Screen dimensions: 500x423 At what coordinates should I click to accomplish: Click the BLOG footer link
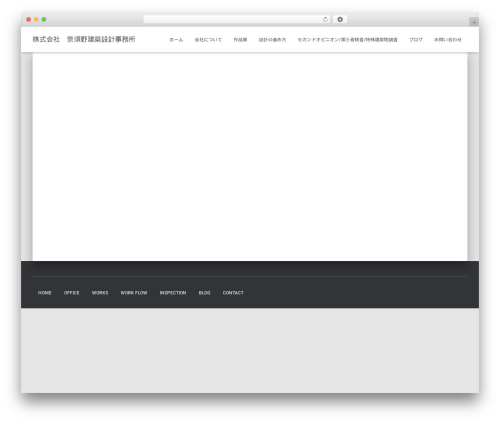pyautogui.click(x=205, y=293)
